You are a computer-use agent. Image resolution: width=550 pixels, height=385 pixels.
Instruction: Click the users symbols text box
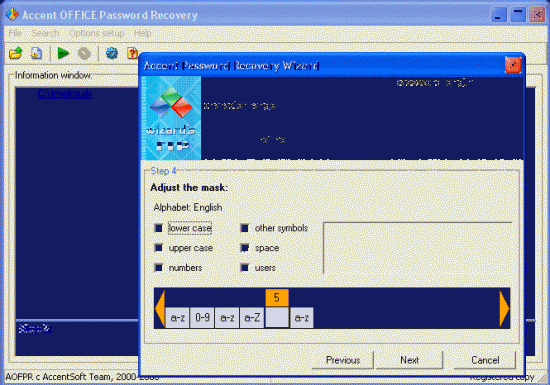click(417, 248)
